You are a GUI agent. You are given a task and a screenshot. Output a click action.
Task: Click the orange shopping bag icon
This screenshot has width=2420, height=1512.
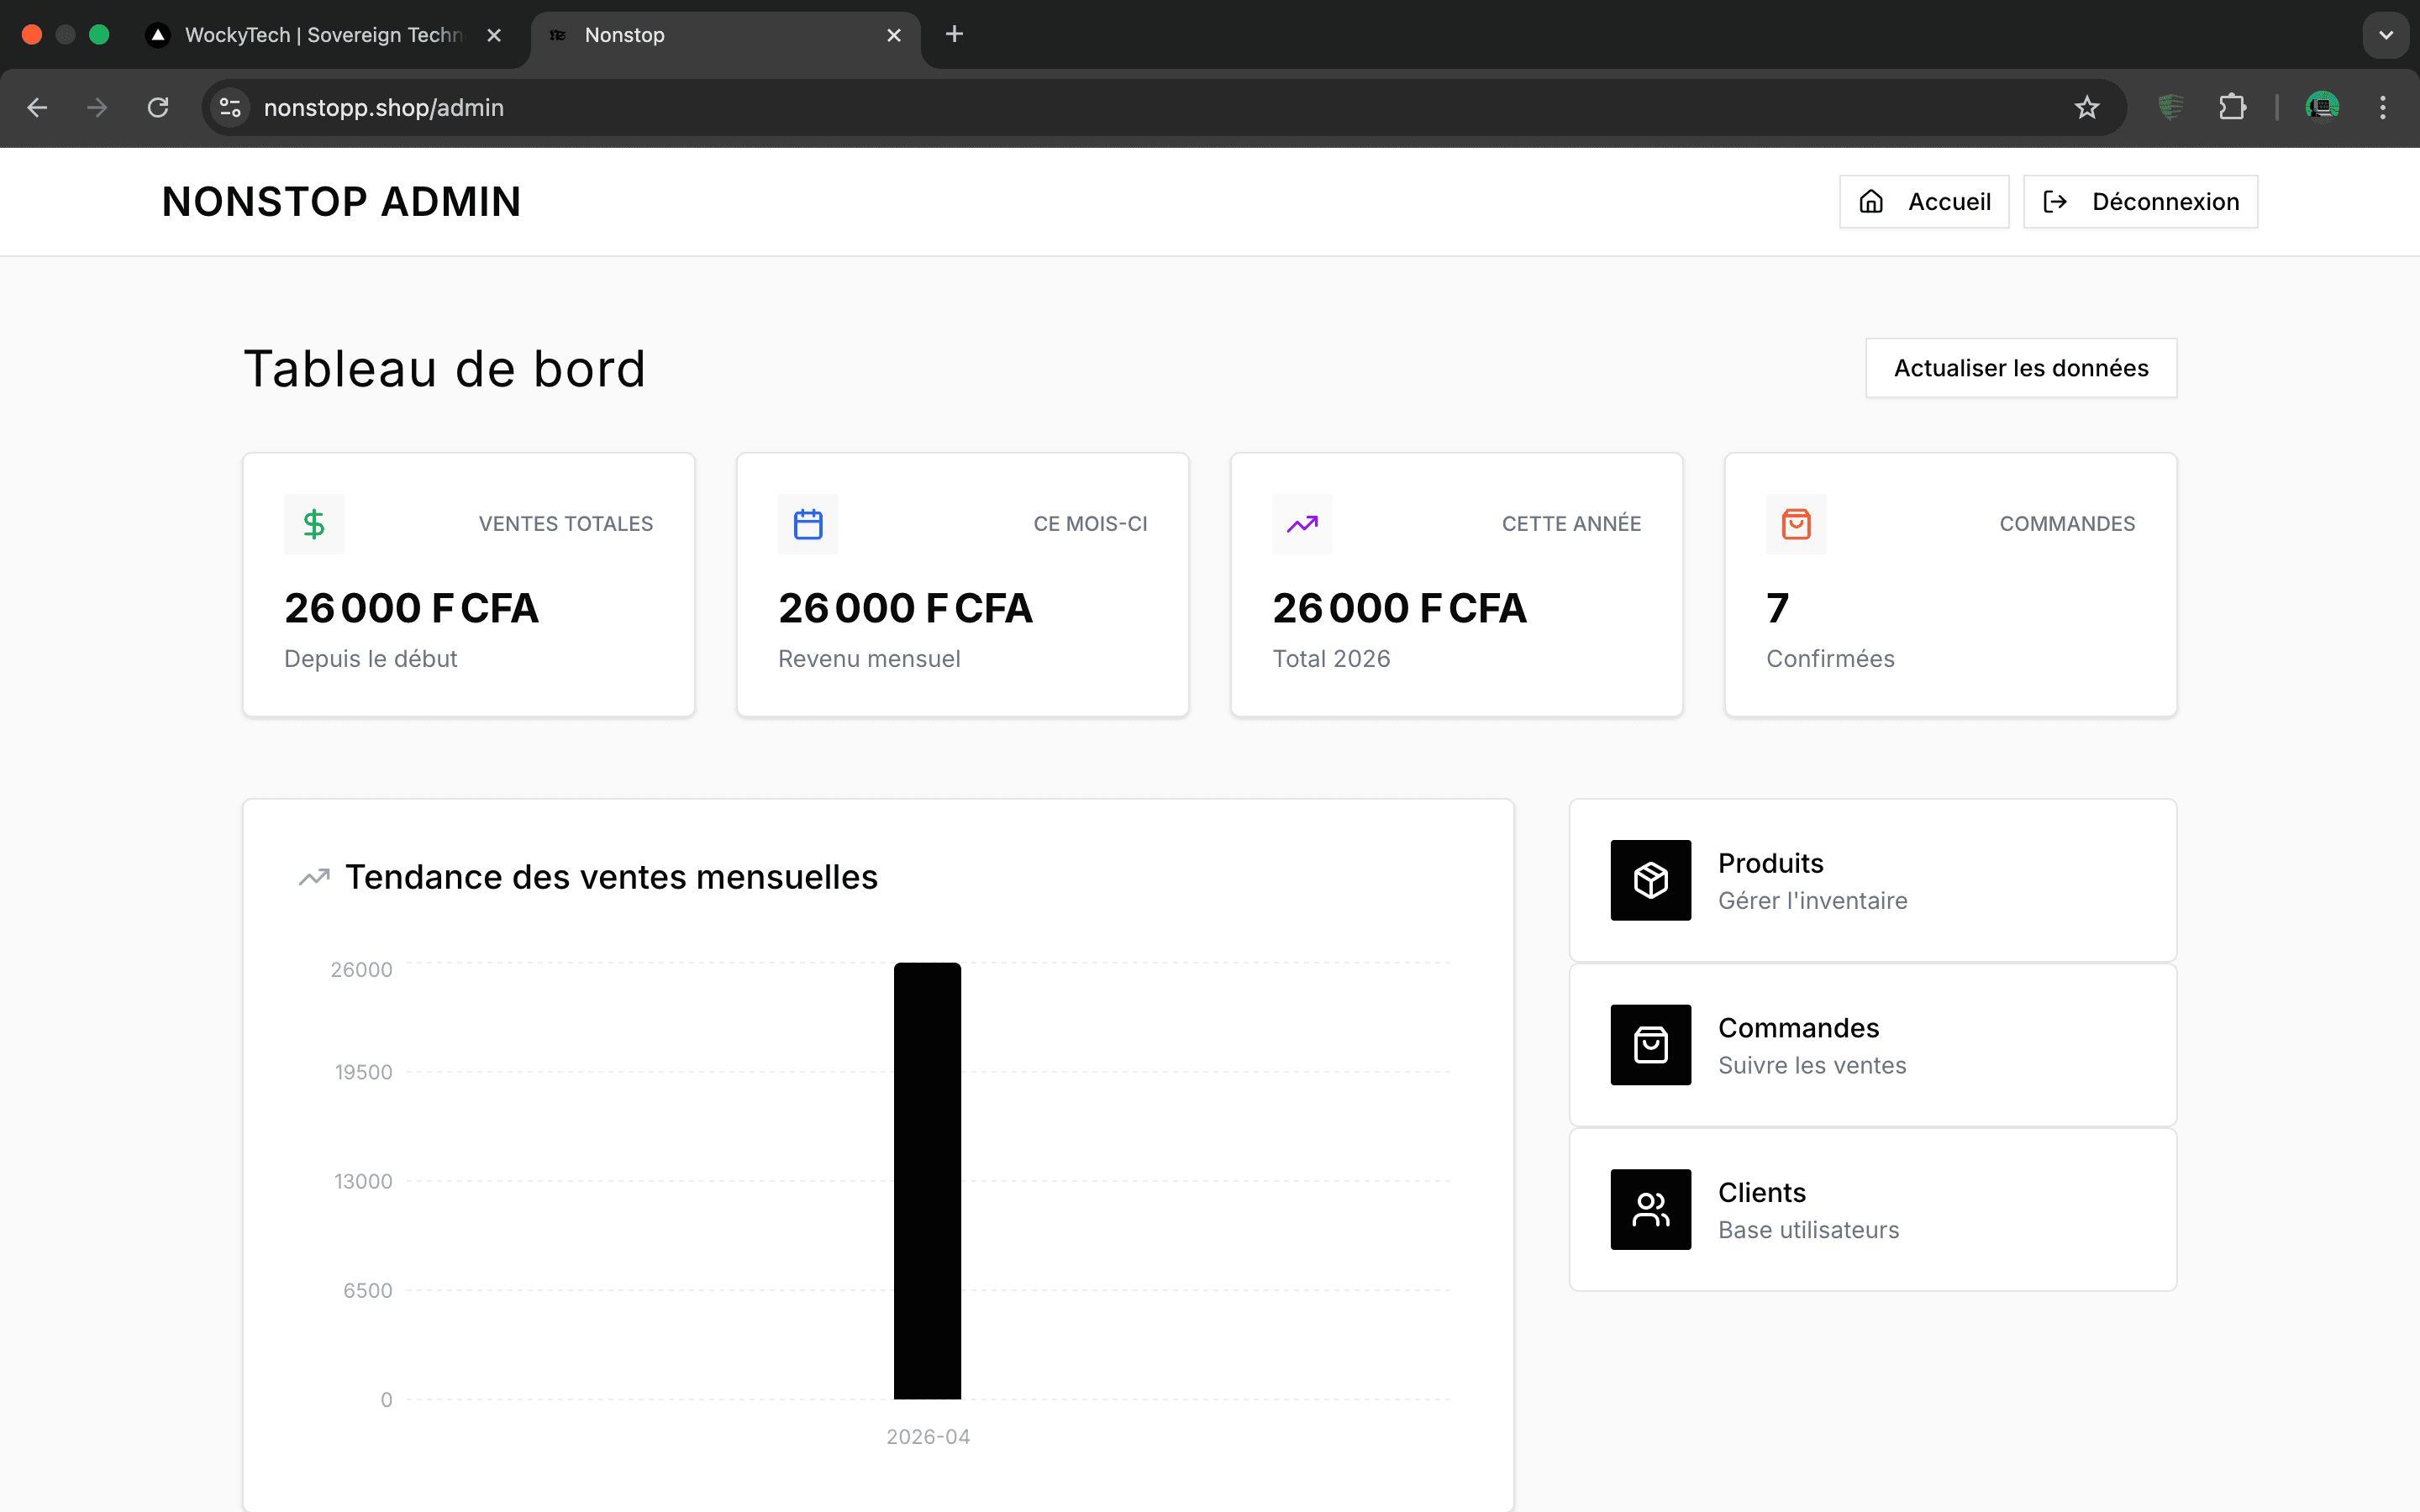click(1796, 524)
